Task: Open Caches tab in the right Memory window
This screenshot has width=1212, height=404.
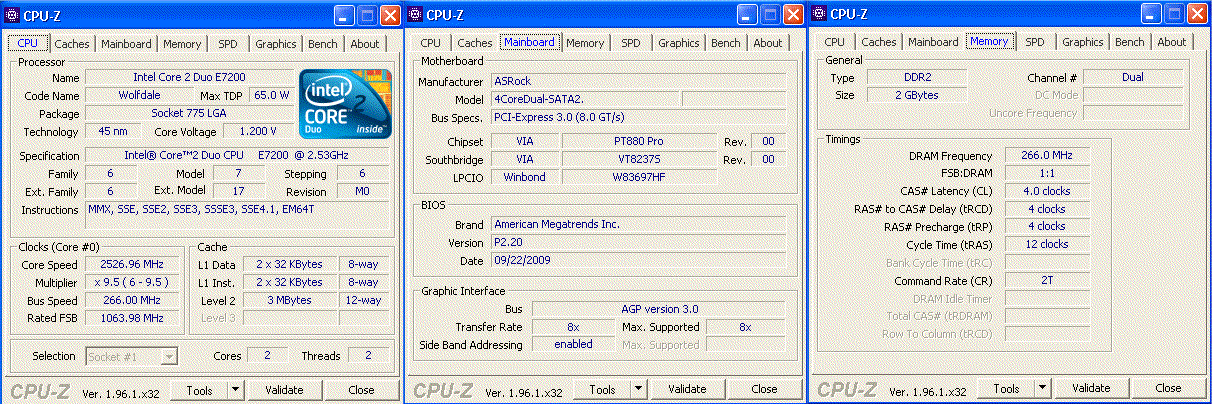Action: pyautogui.click(x=879, y=43)
